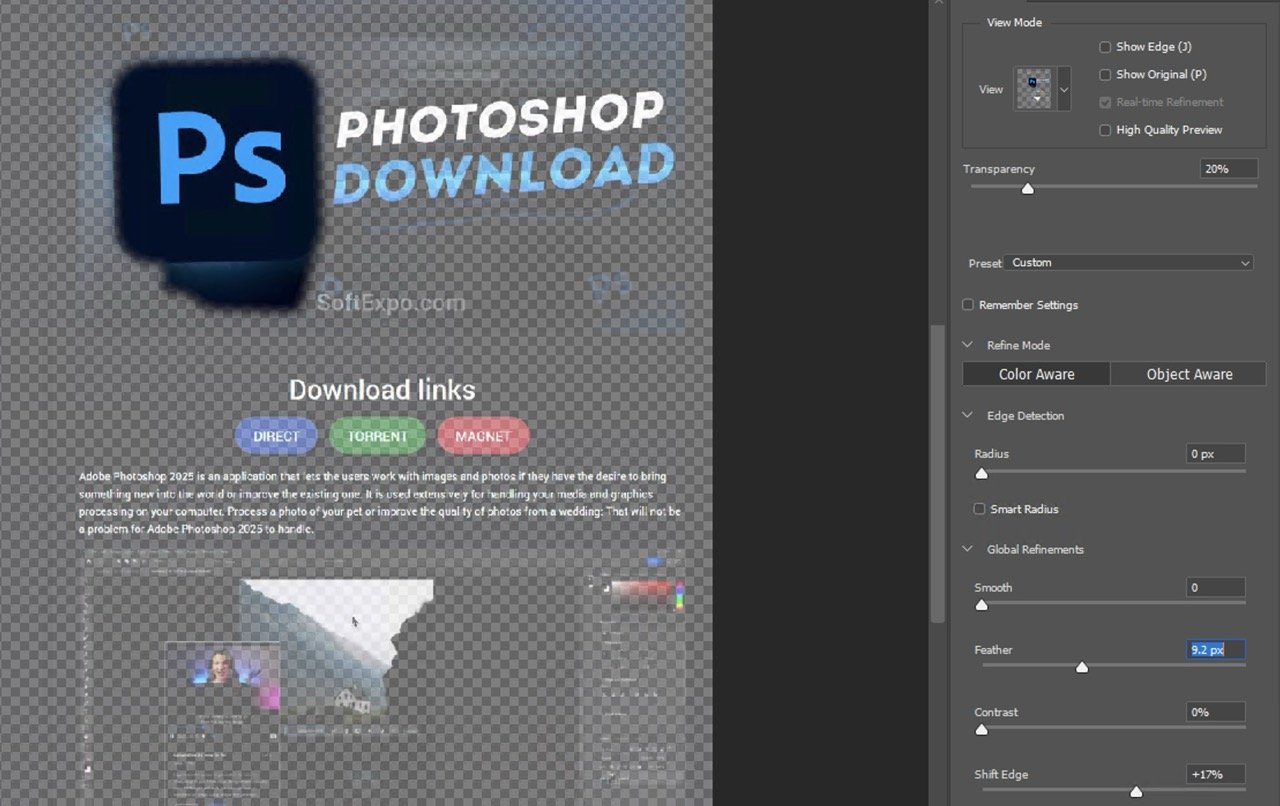This screenshot has height=806, width=1280.
Task: Click the Contrast value field showing 0%
Action: 1216,712
